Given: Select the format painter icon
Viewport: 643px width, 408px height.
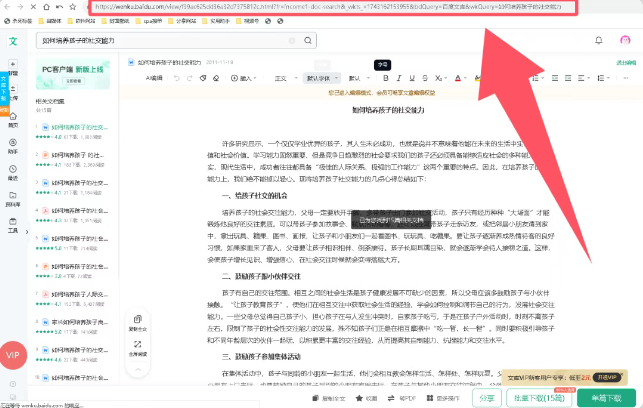Looking at the screenshot, I should (x=203, y=78).
